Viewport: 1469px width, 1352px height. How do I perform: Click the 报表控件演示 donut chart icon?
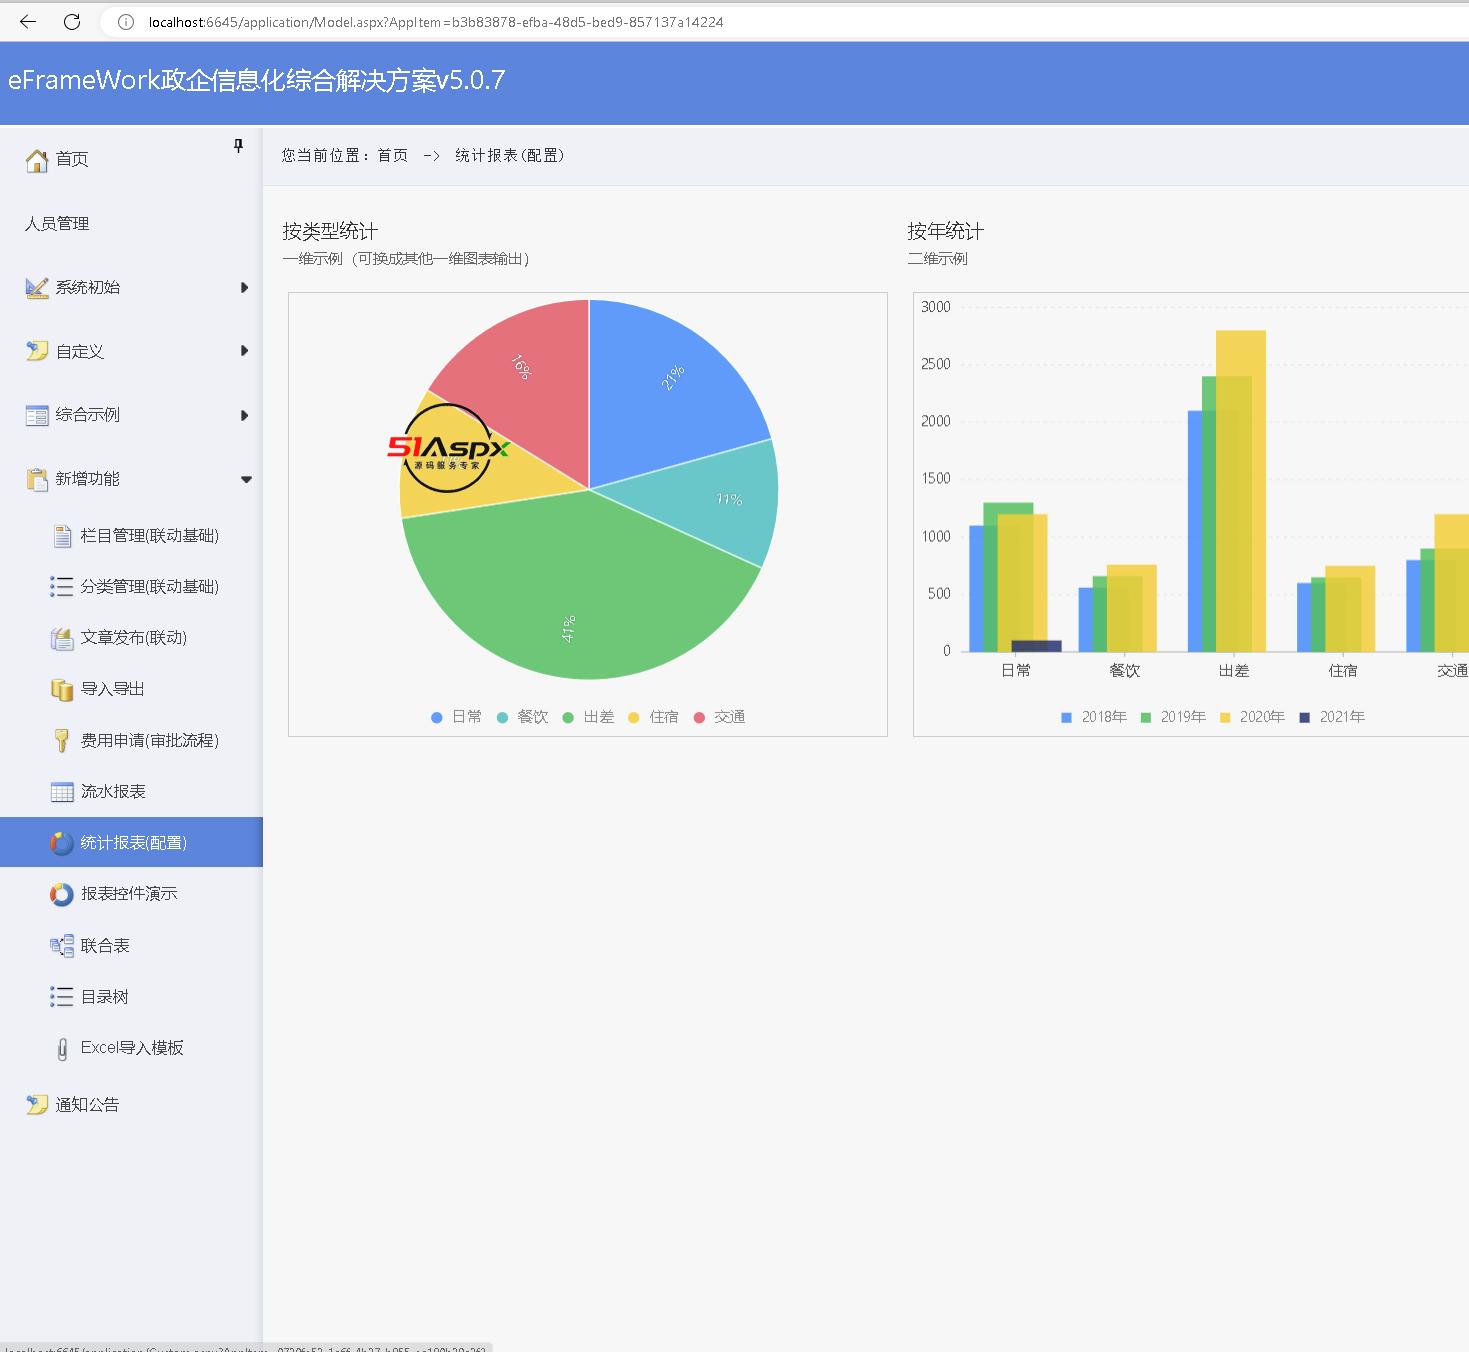[62, 894]
